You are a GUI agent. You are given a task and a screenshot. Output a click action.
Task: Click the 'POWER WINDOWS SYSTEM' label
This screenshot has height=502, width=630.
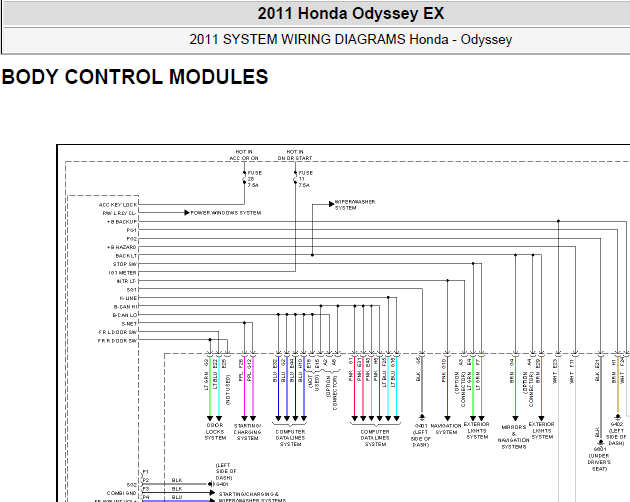(x=226, y=213)
